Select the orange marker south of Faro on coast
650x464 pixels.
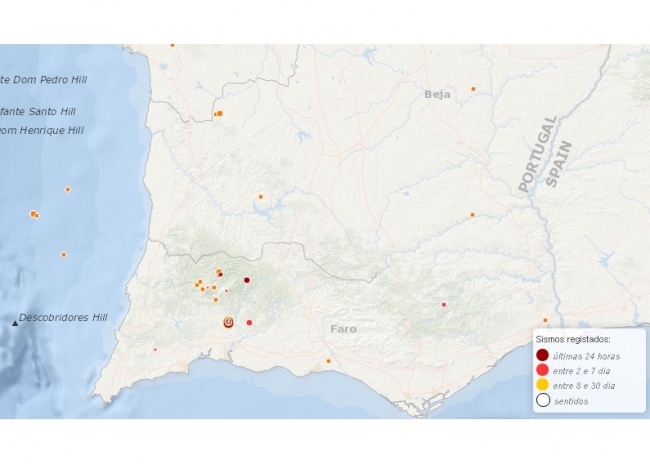[328, 361]
